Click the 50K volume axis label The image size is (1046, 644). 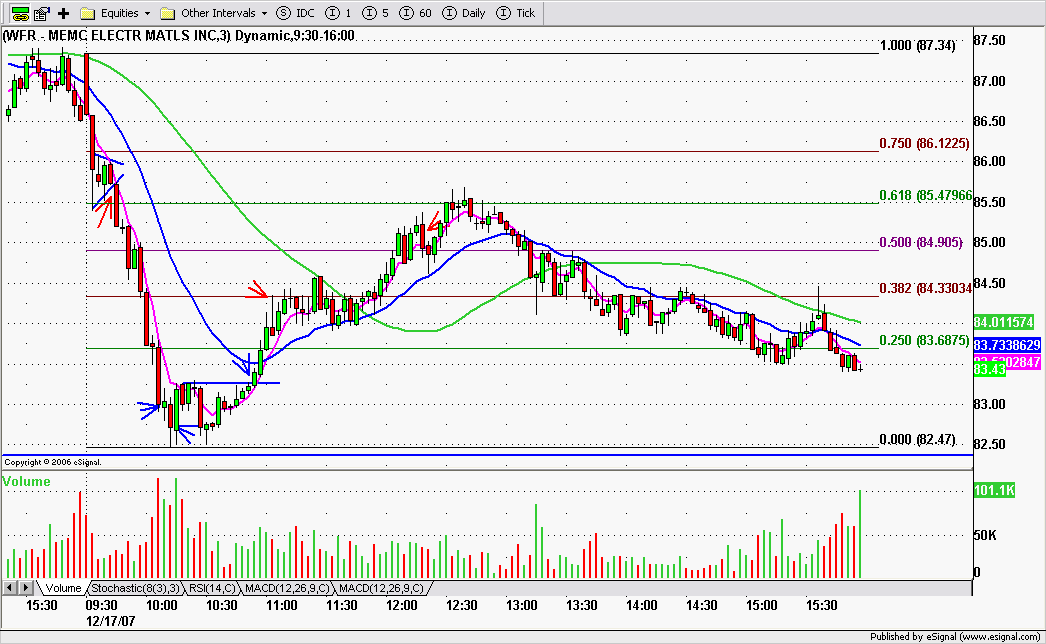tap(985, 535)
